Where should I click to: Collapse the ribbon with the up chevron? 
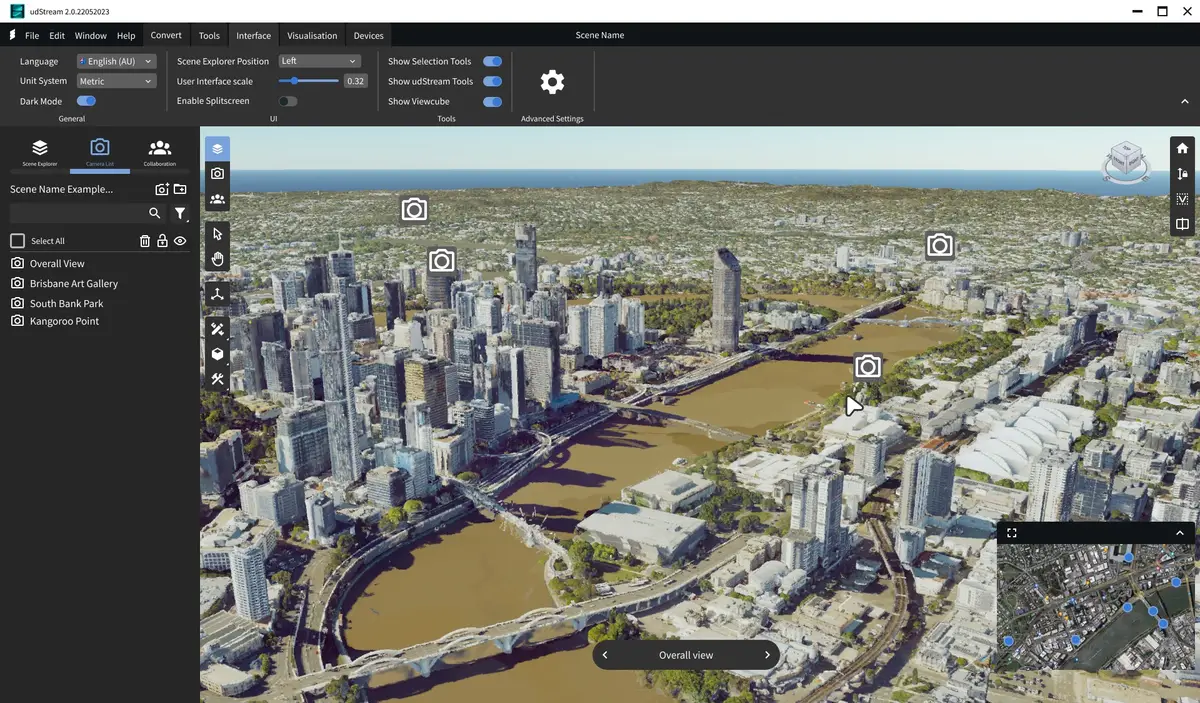[1185, 101]
